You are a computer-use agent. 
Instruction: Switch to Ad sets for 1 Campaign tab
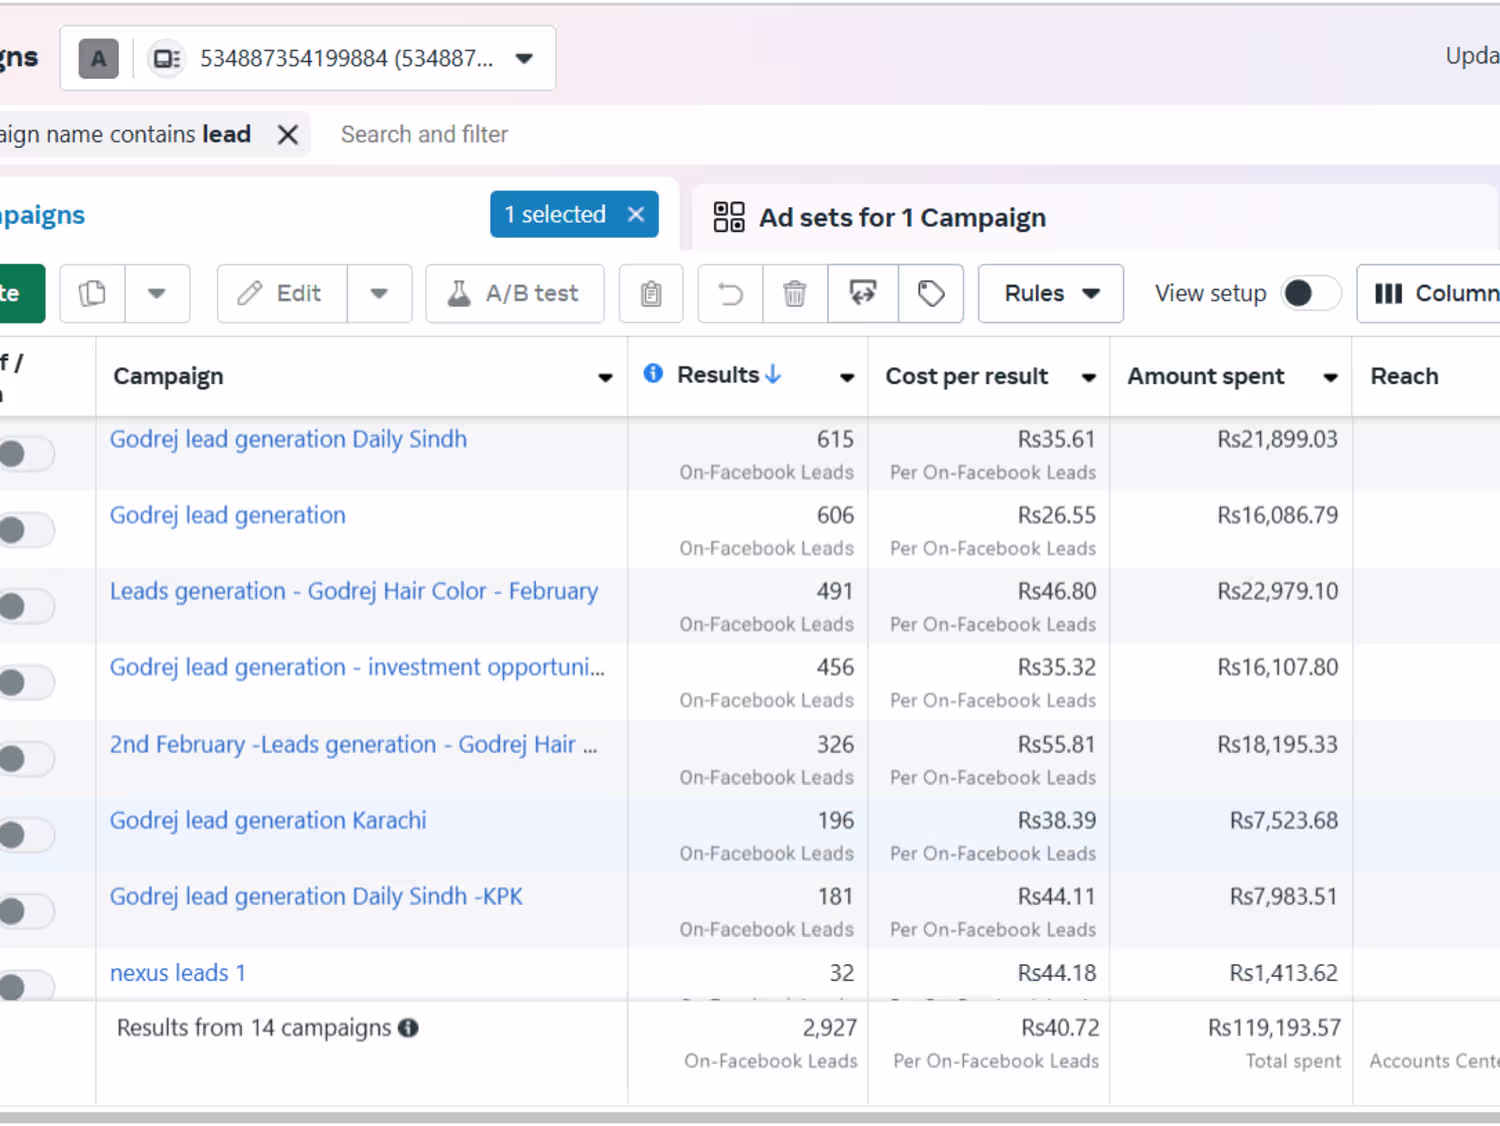click(x=881, y=218)
